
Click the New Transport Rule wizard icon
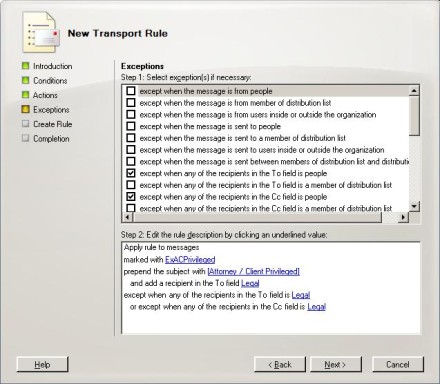pos(41,32)
